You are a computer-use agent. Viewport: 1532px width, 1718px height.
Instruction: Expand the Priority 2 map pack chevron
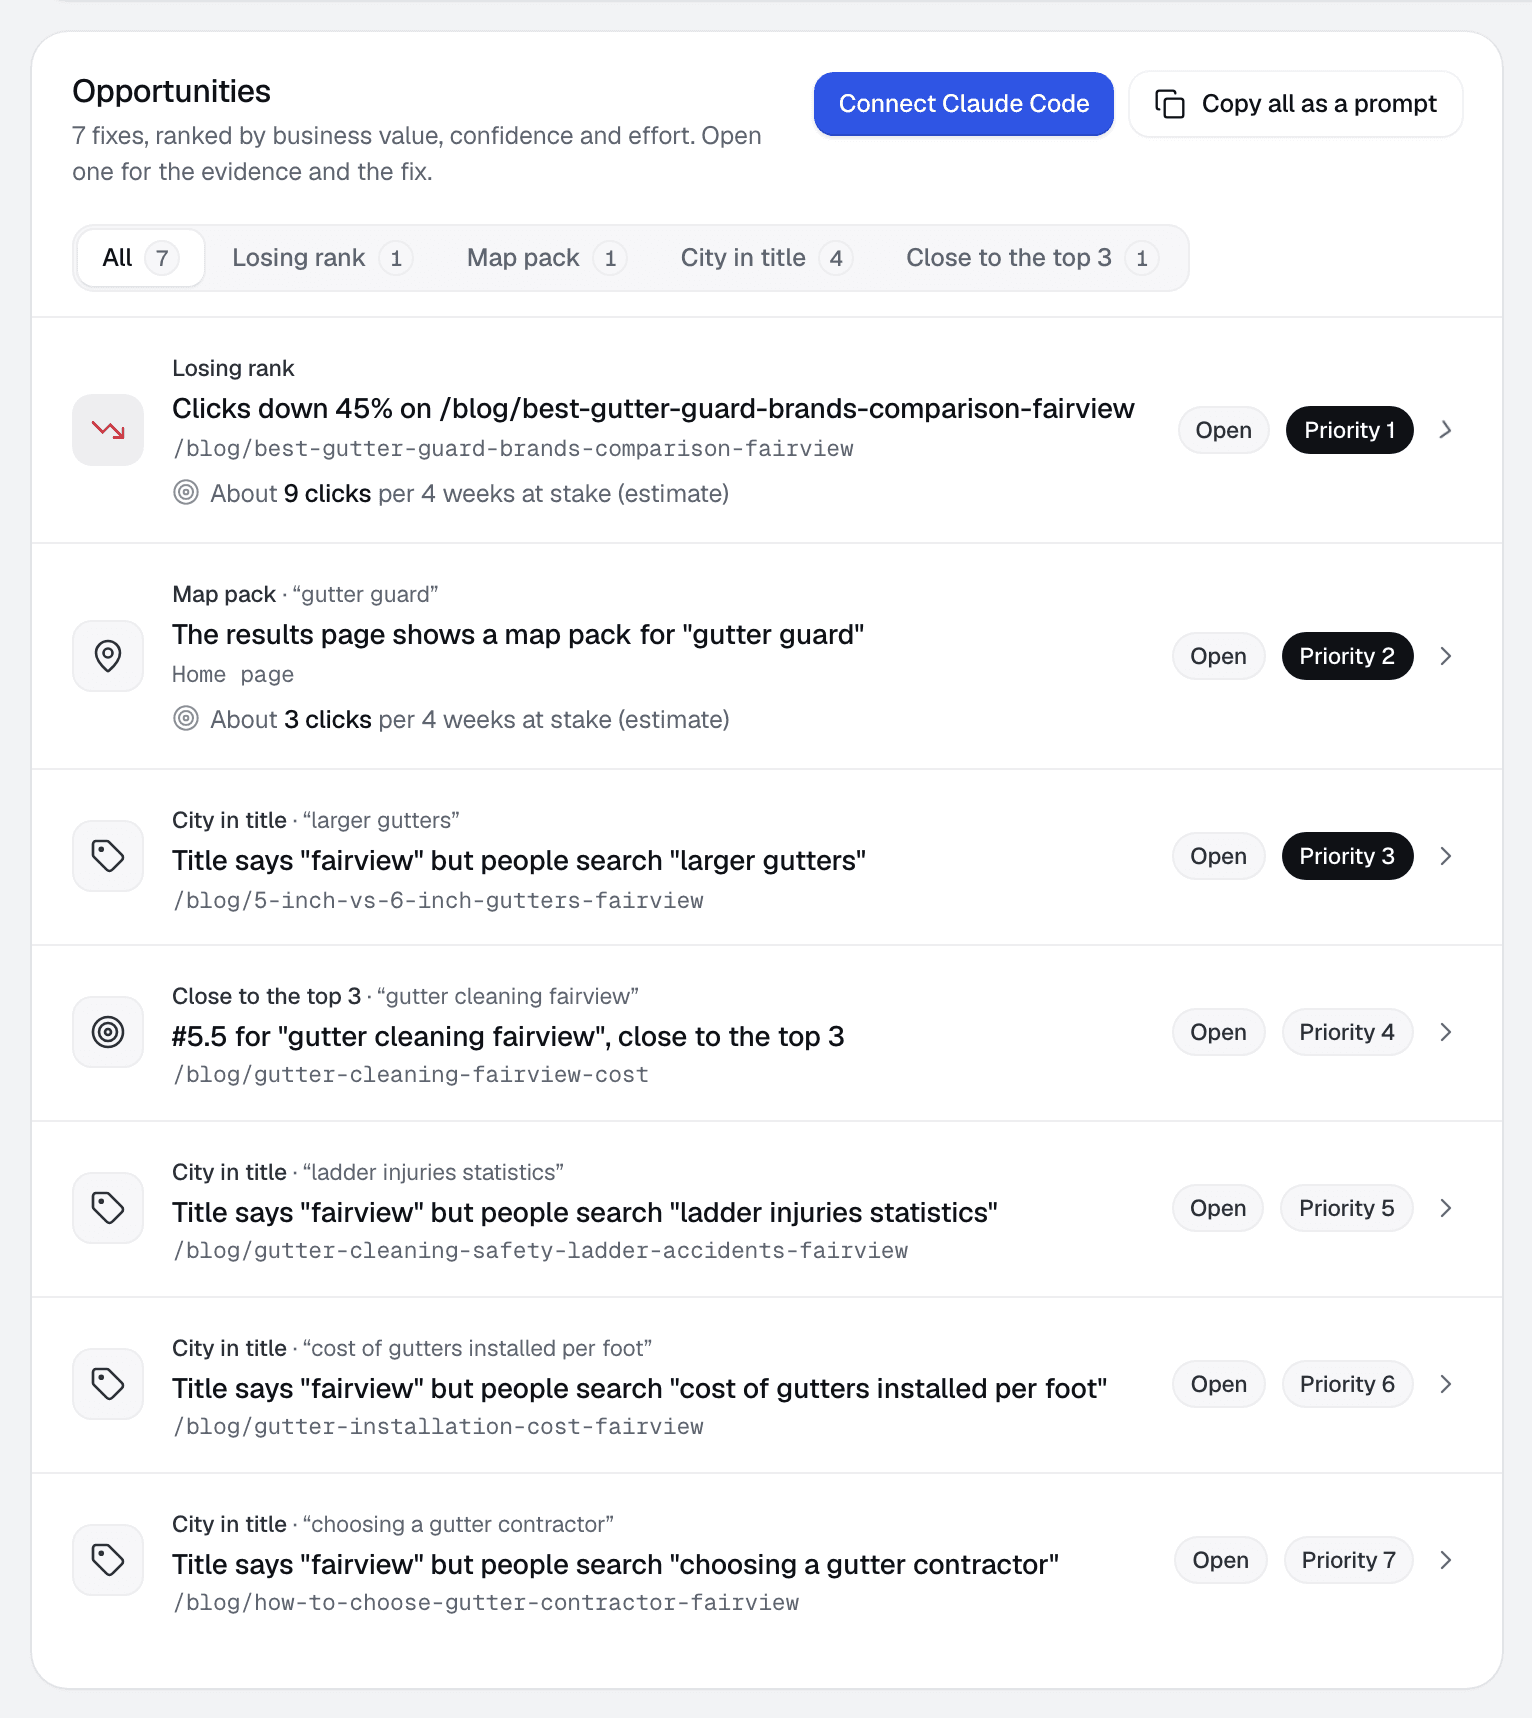tap(1446, 656)
